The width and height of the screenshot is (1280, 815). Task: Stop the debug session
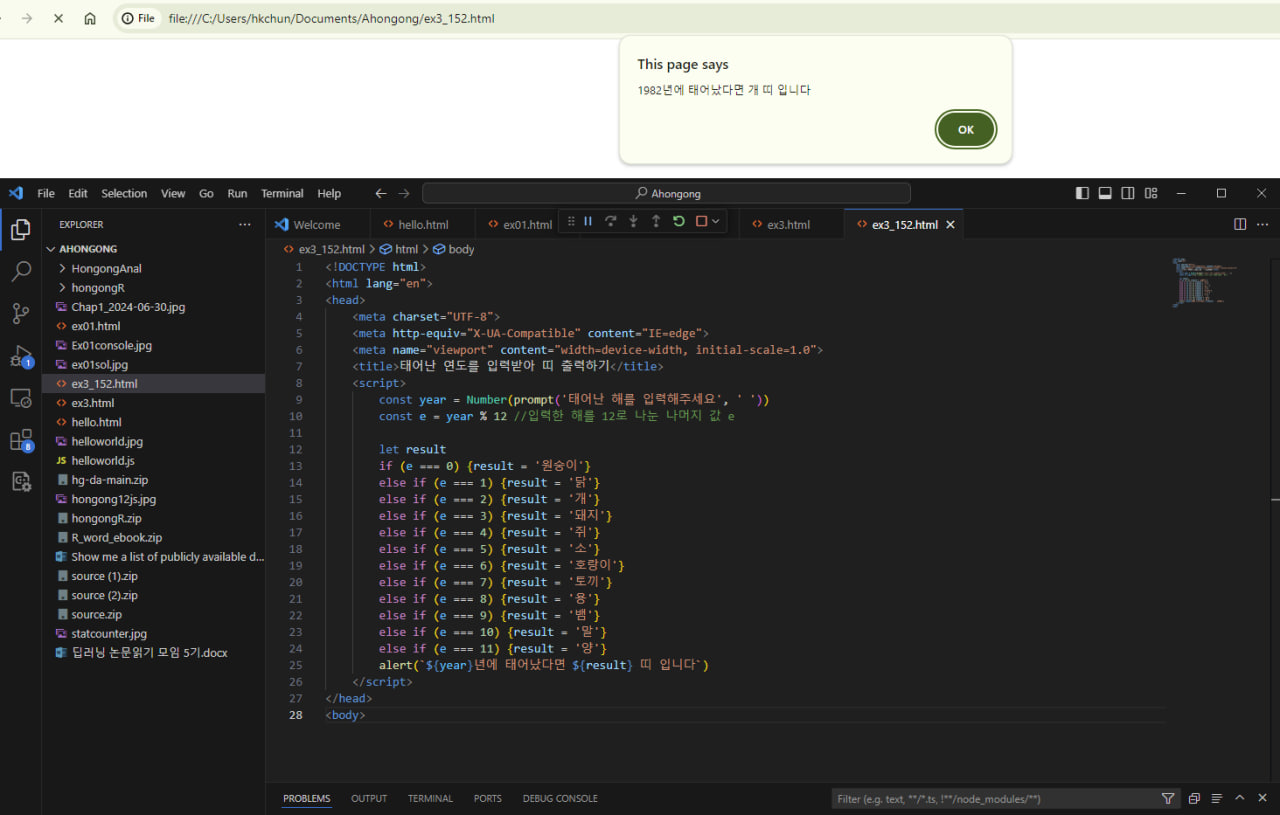tap(701, 222)
